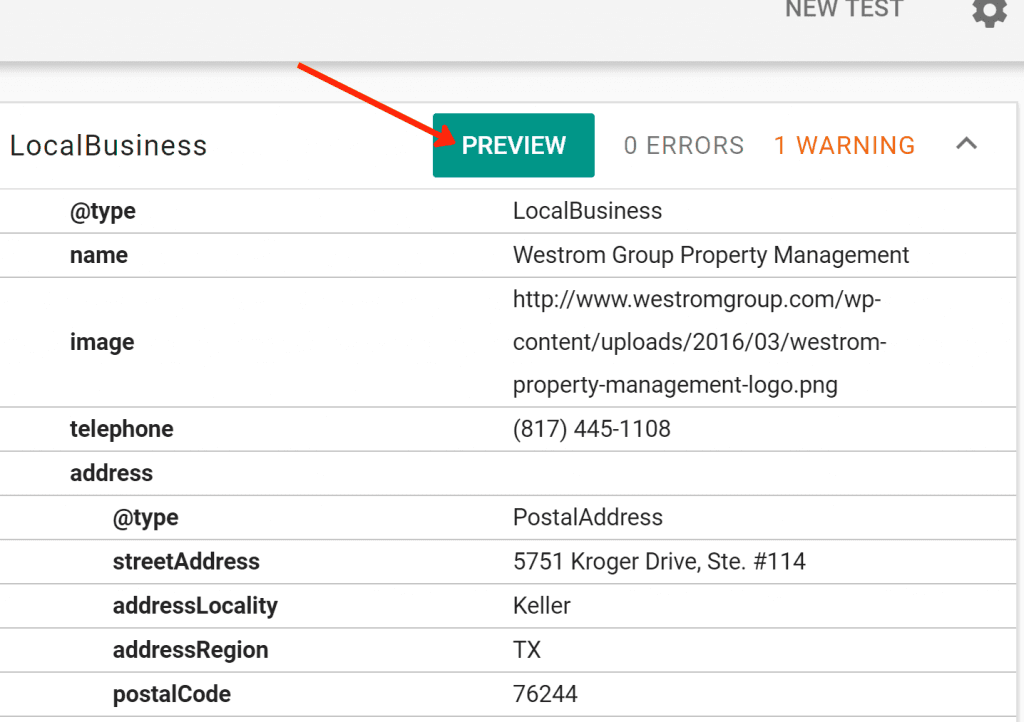
Task: Select the 5751 Kroger Drive address value
Action: tap(658, 561)
